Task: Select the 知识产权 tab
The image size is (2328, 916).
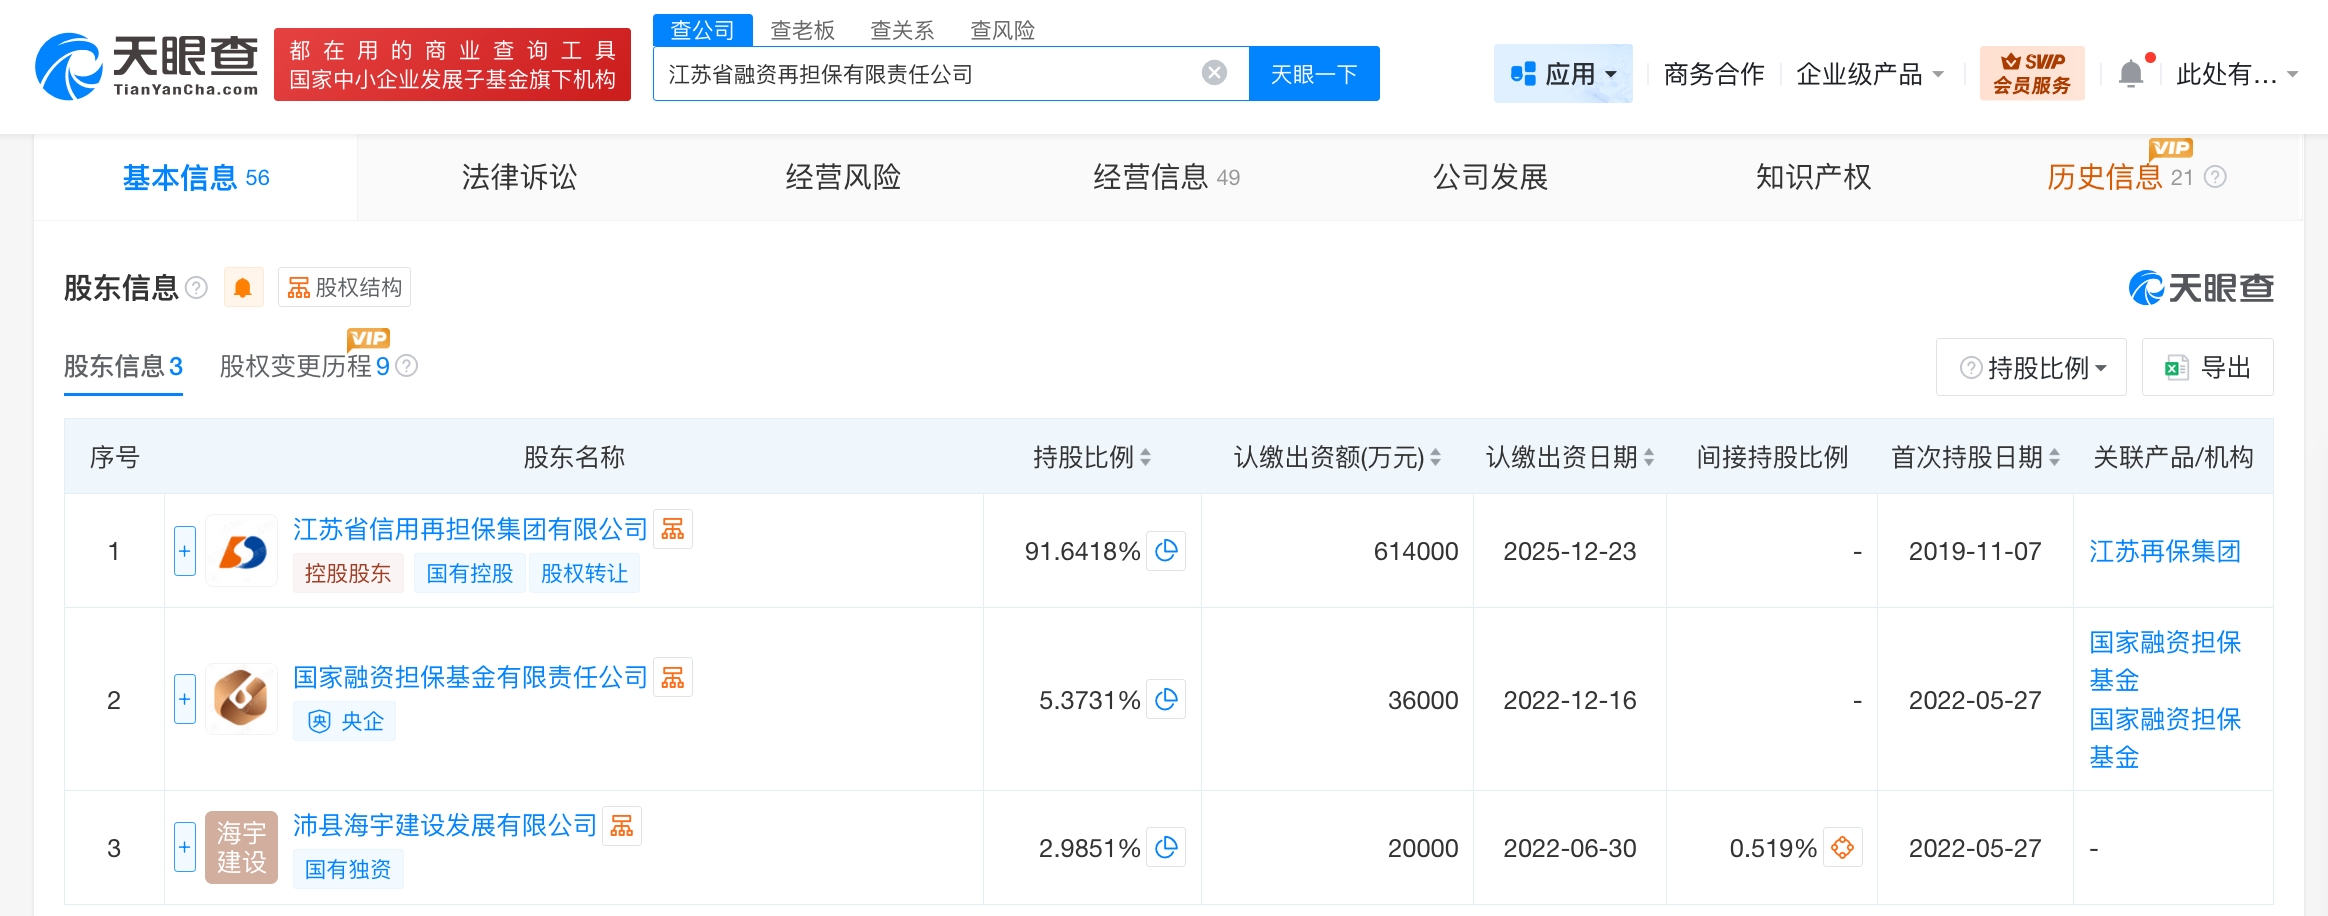Action: pyautogui.click(x=1813, y=177)
